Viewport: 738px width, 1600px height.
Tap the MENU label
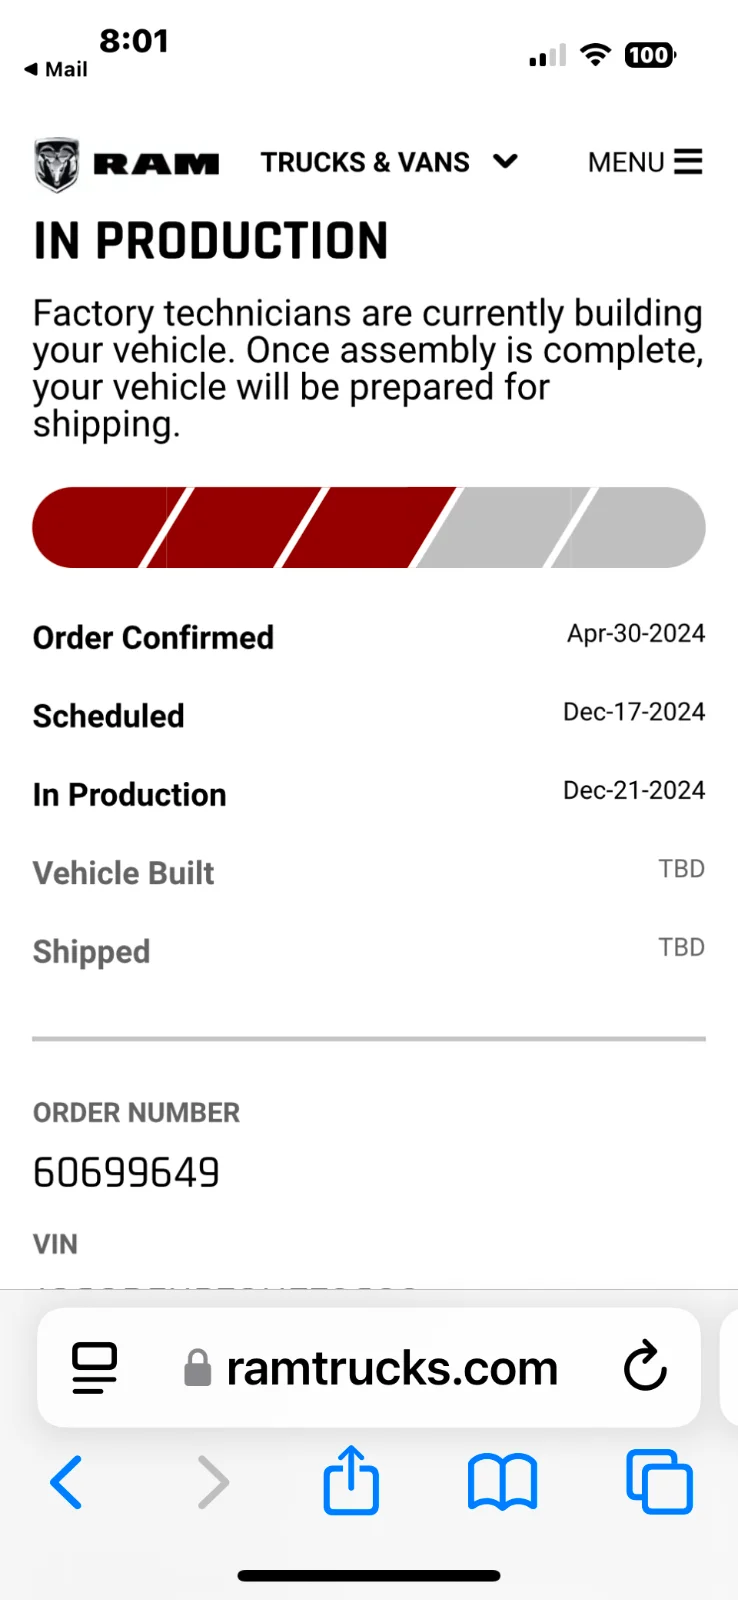[x=626, y=162]
